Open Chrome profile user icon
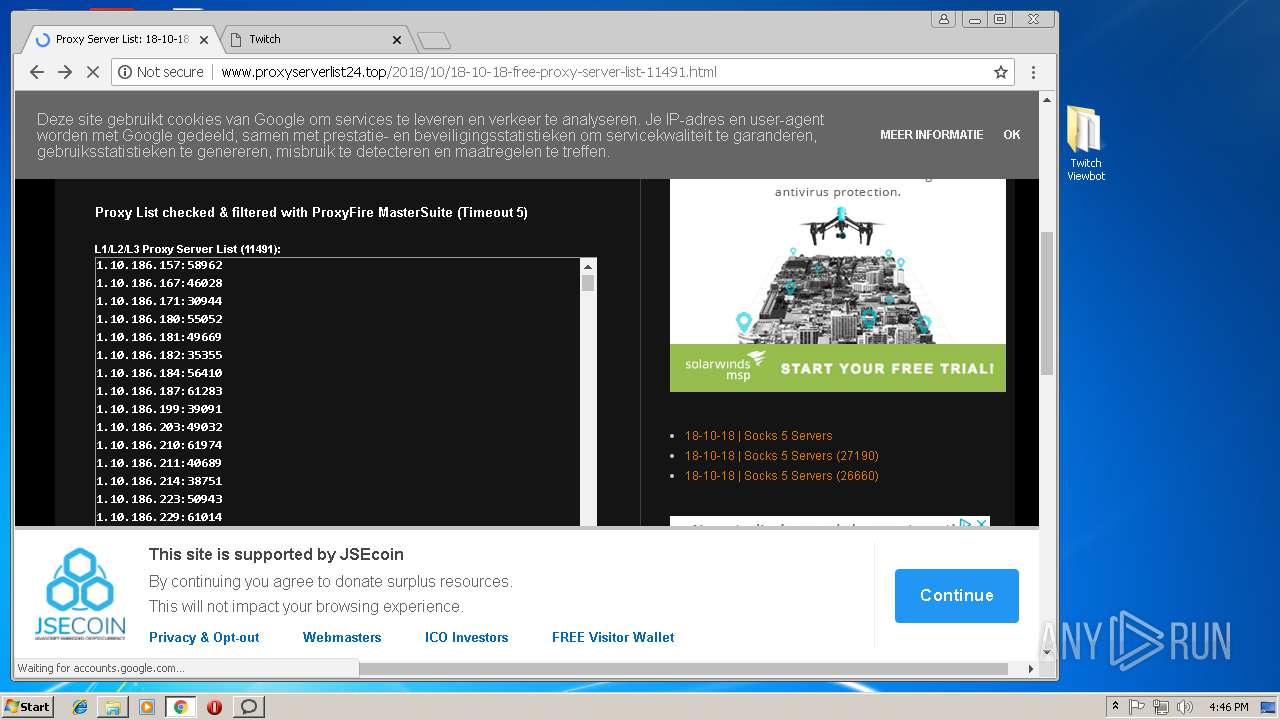The height and width of the screenshot is (720, 1280). coord(943,19)
